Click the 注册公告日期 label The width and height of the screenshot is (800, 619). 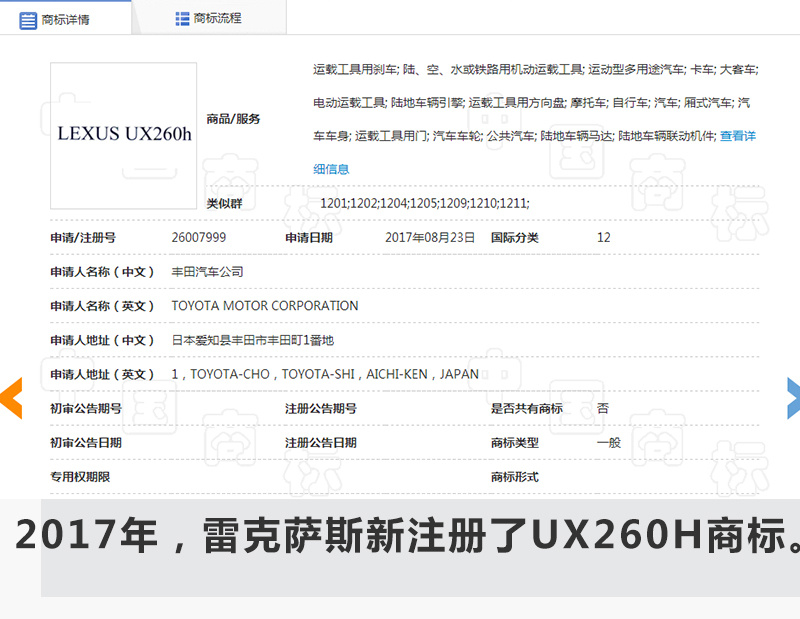320,442
